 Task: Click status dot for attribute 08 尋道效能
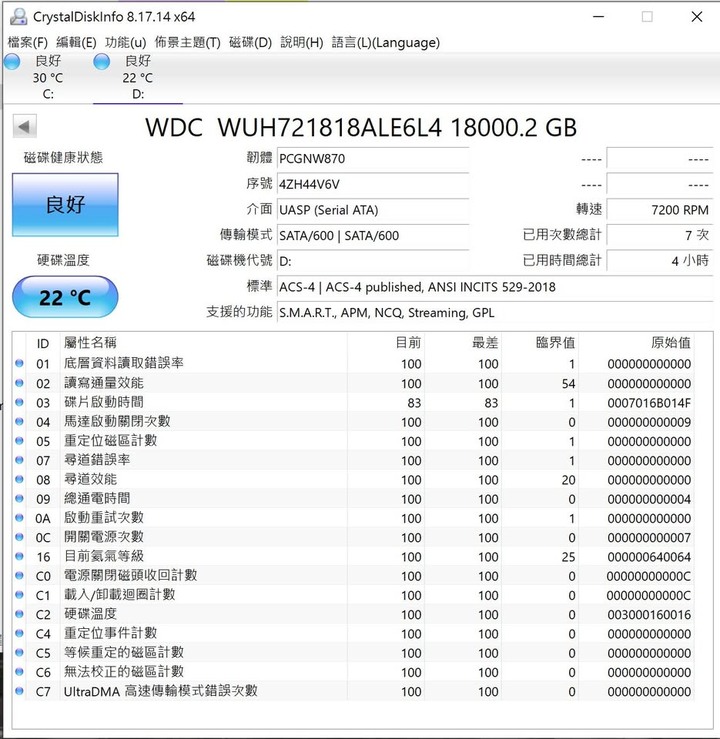point(19,479)
